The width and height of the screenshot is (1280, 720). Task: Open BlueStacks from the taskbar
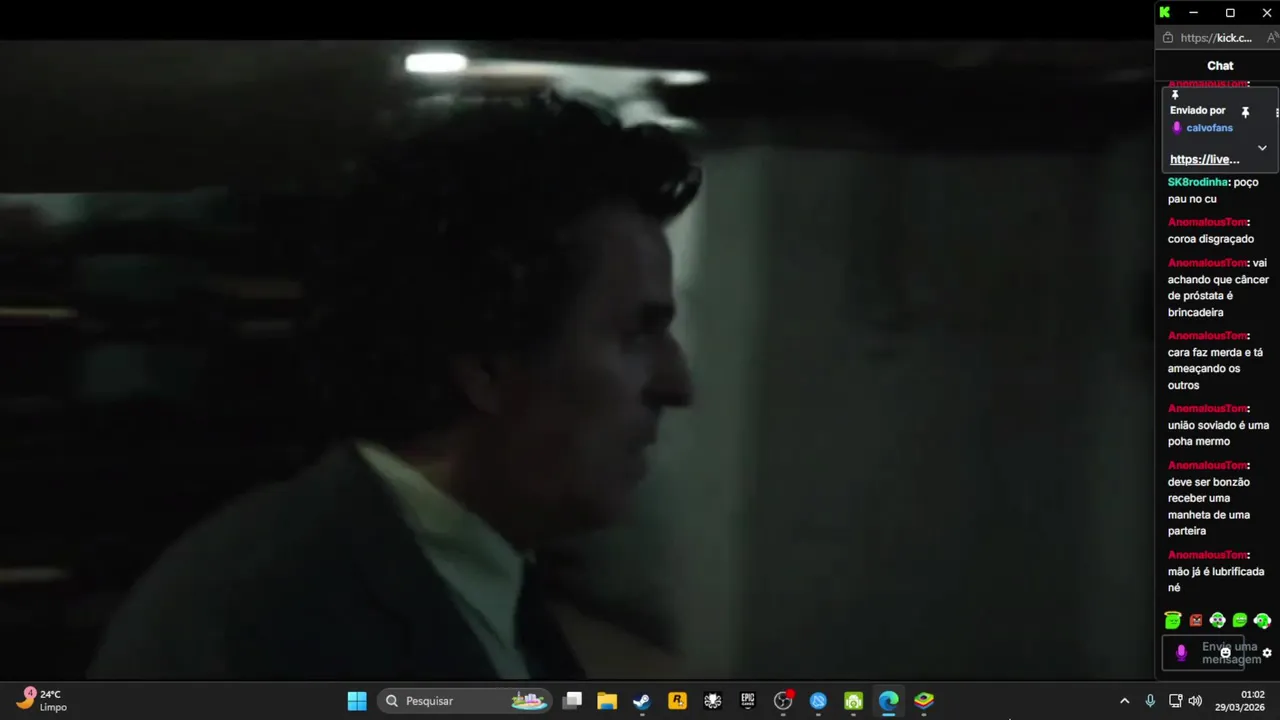tap(924, 701)
